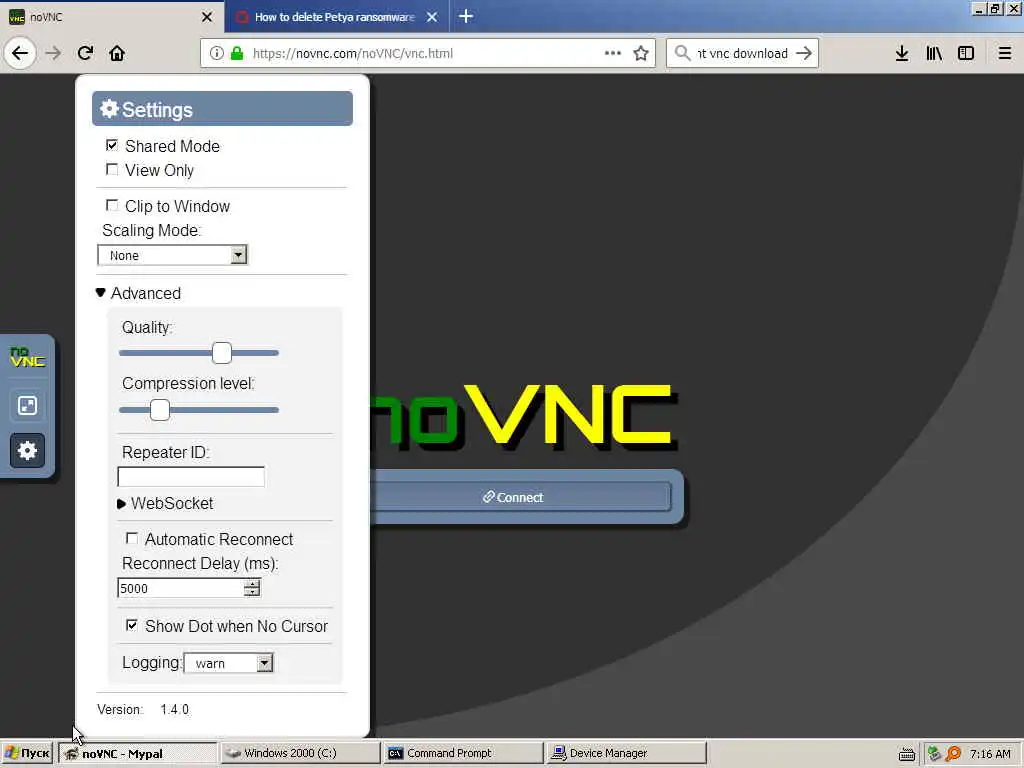1024x768 pixels.
Task: Collapse the Advanced section
Action: tap(138, 293)
